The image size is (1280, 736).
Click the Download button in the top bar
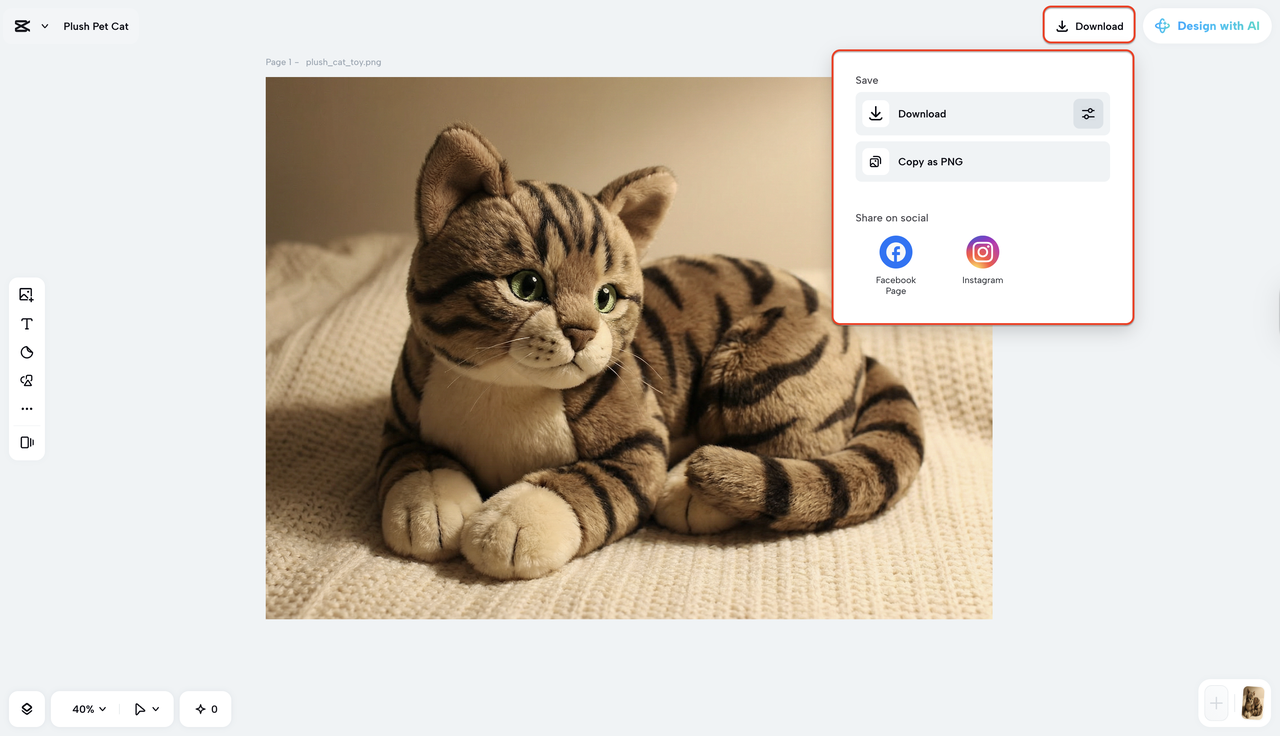pos(1089,25)
